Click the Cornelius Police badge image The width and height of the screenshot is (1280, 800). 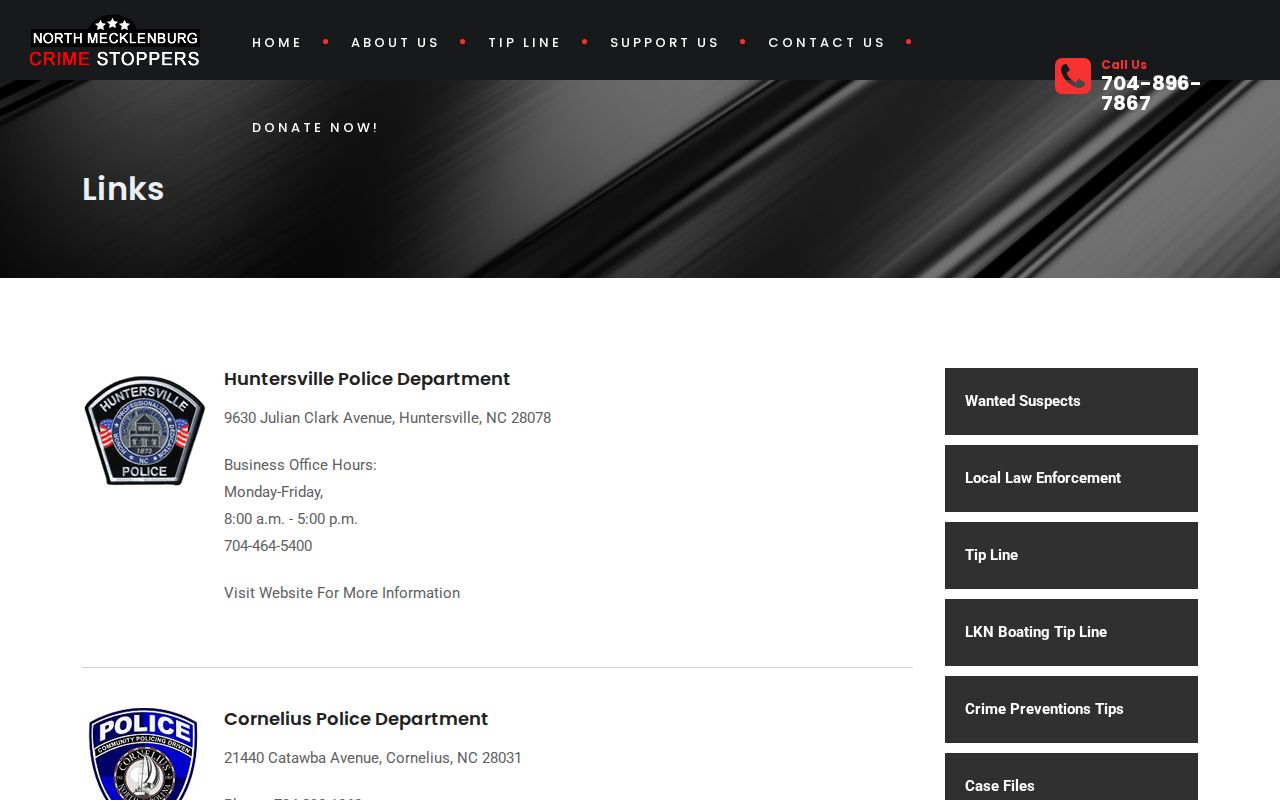[x=144, y=754]
